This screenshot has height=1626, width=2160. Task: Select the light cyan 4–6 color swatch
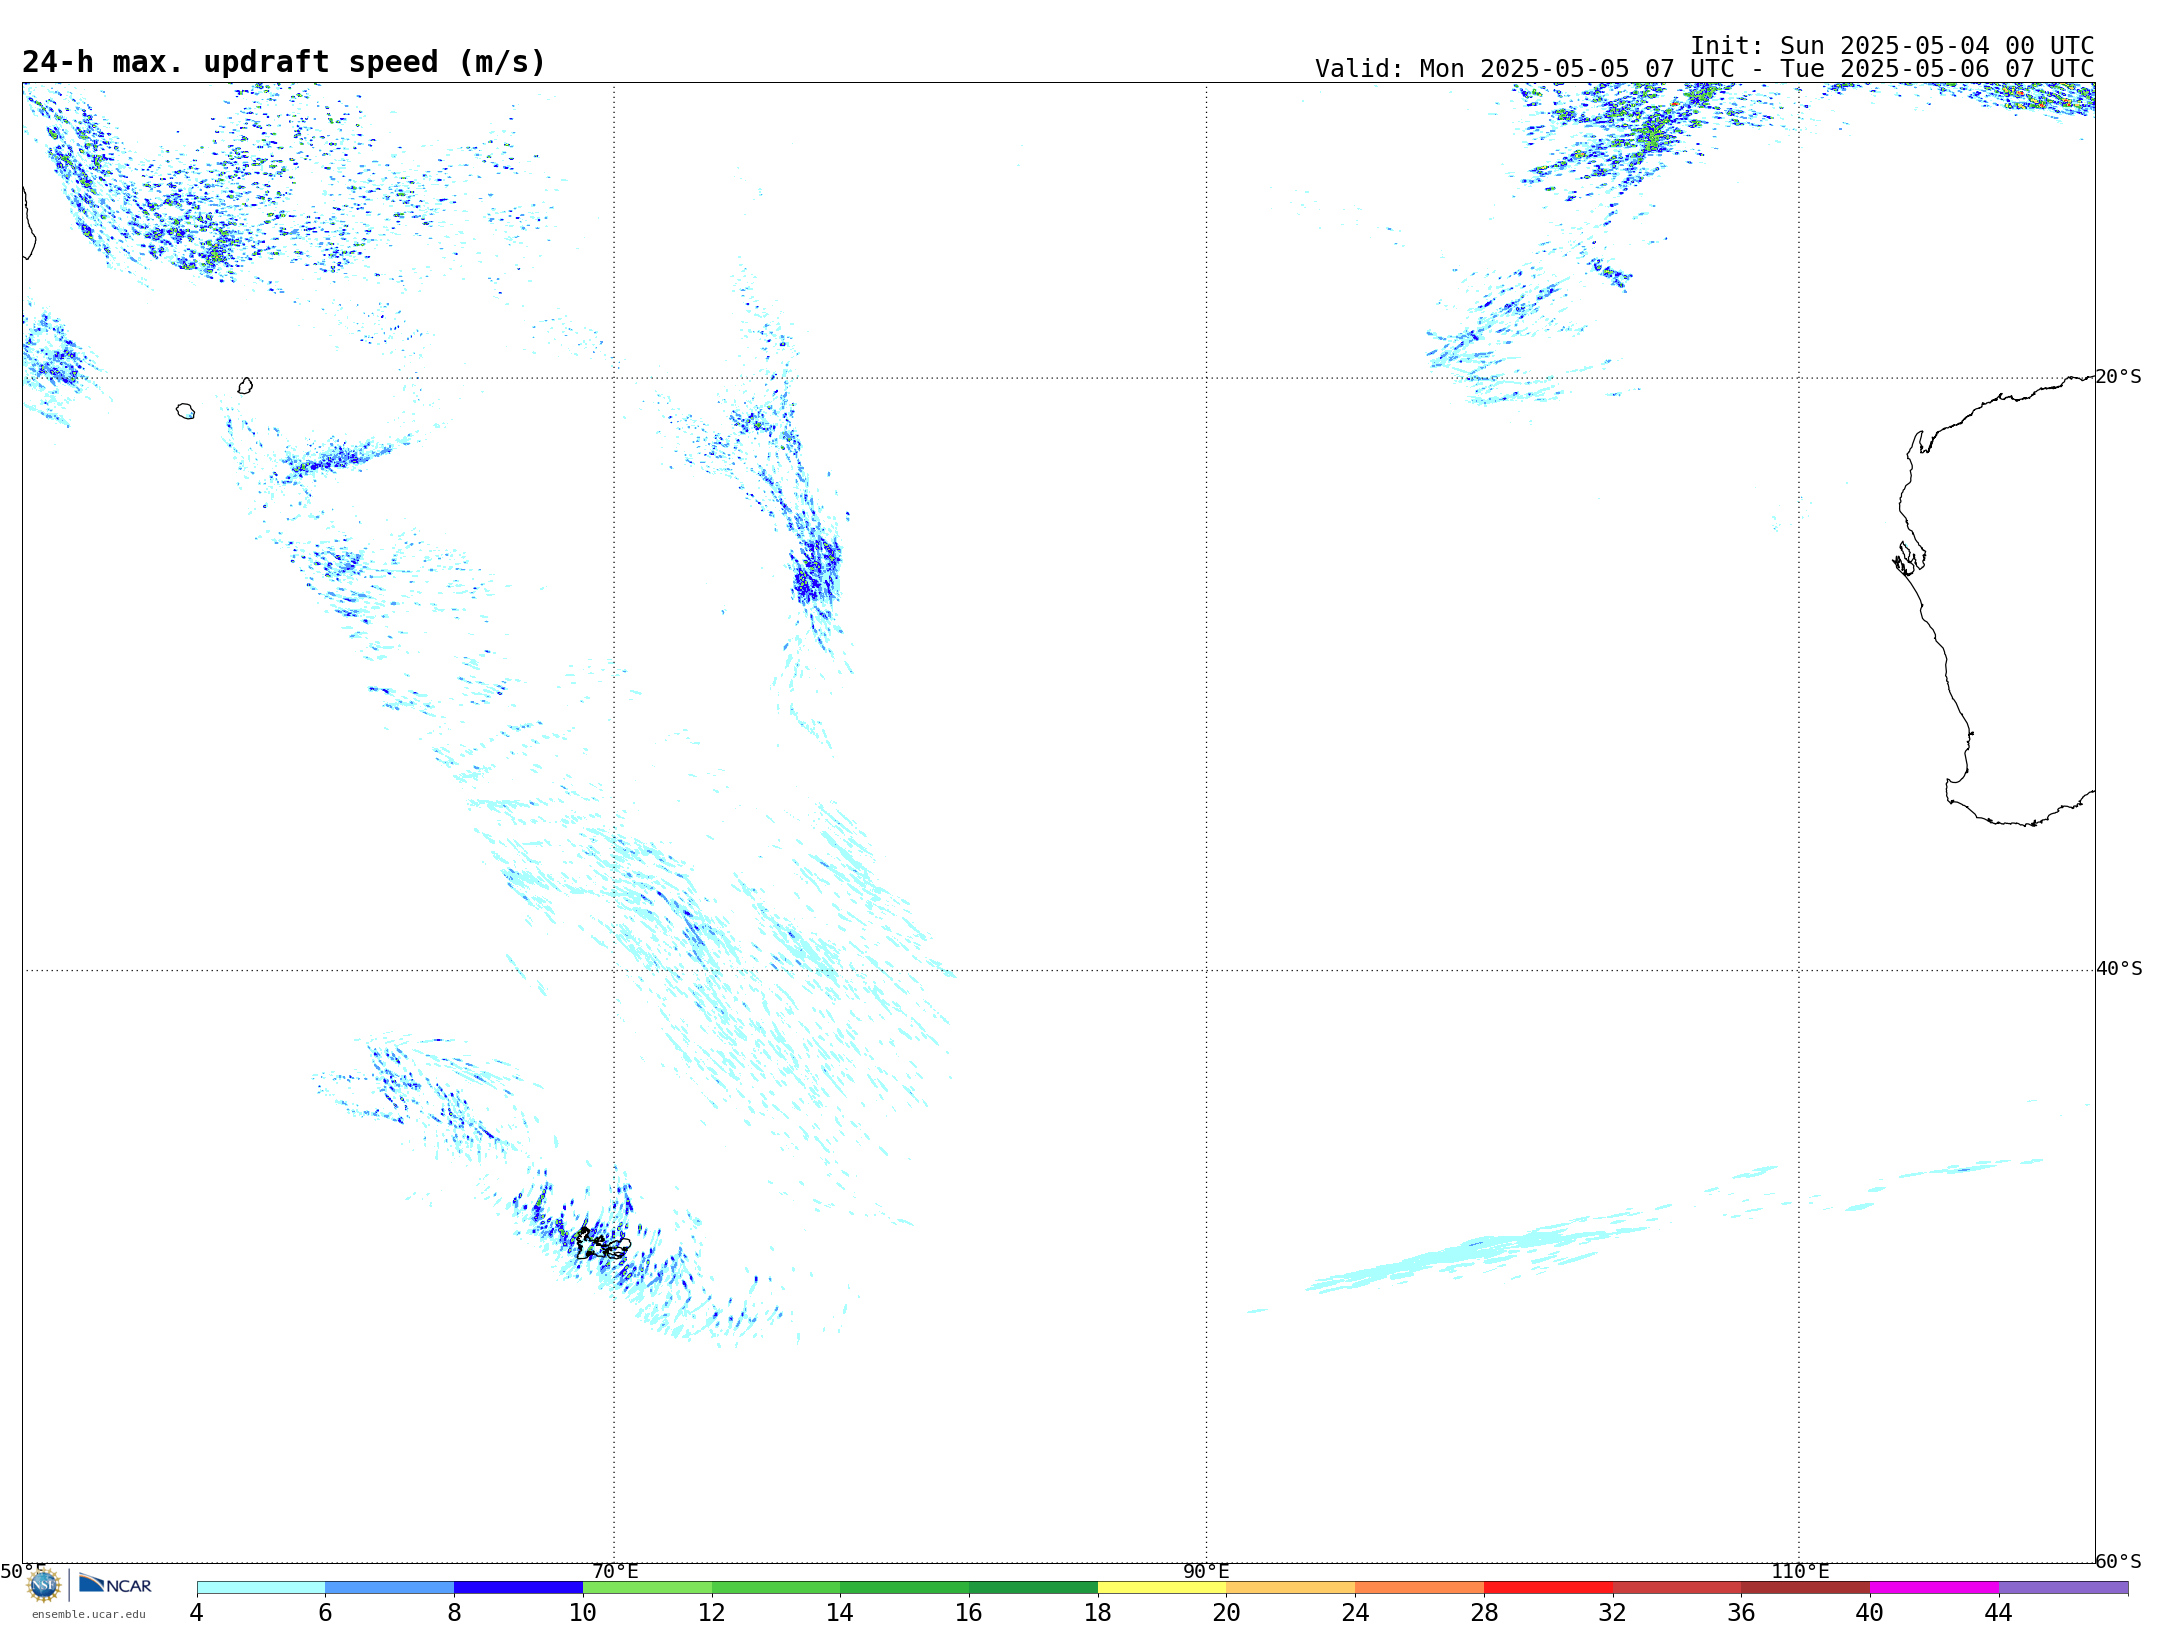(x=261, y=1587)
